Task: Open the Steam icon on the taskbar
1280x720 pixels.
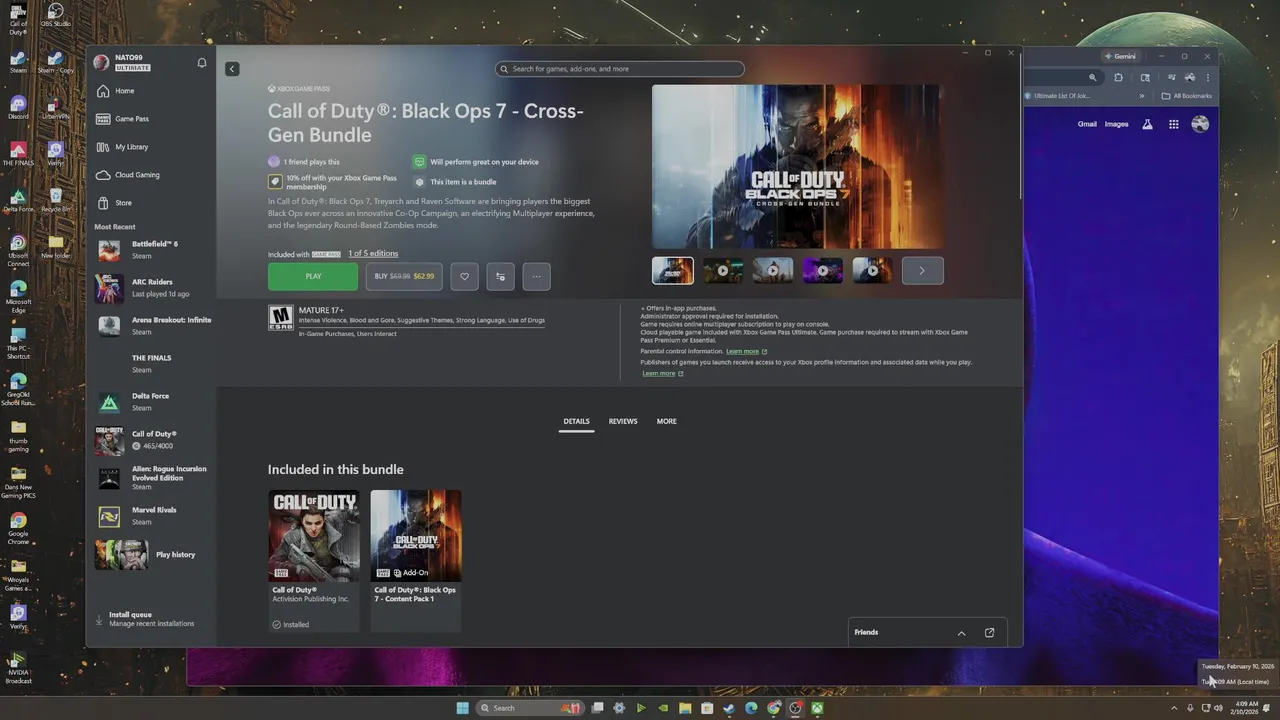Action: click(729, 708)
